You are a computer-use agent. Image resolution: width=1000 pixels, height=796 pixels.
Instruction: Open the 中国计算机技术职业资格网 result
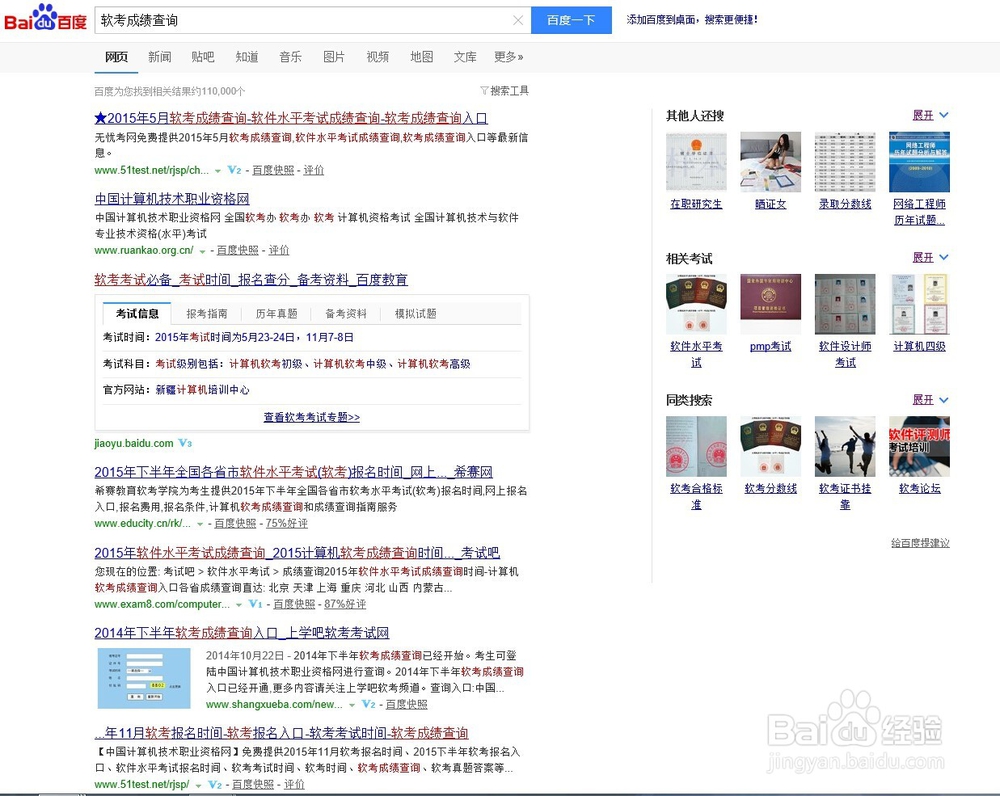[172, 198]
